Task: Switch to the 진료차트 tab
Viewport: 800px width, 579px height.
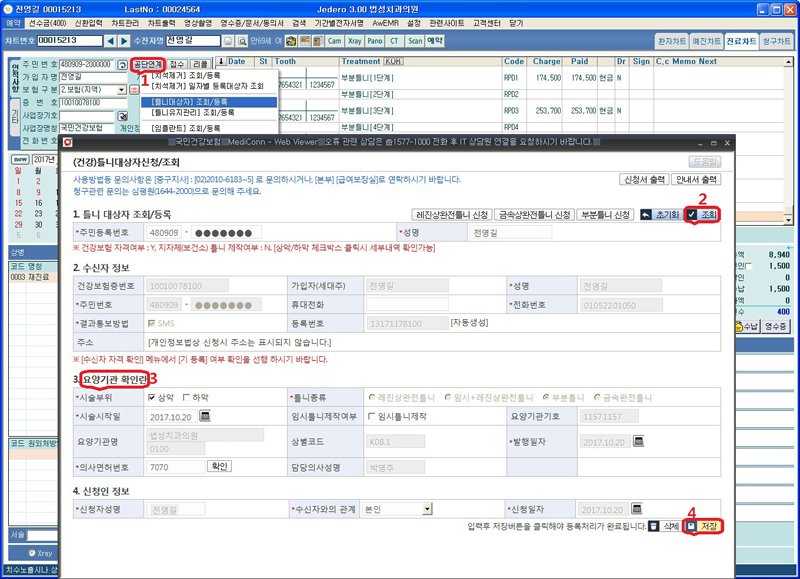Action: click(741, 41)
